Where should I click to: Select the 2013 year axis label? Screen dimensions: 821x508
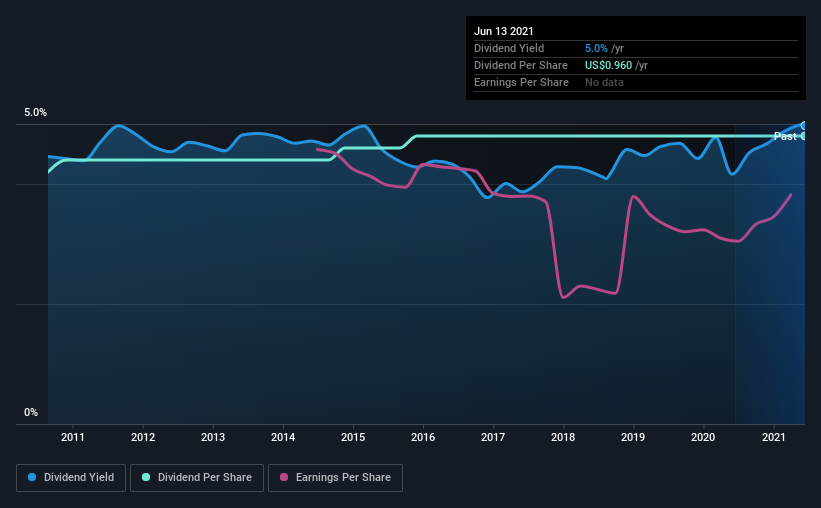point(213,437)
